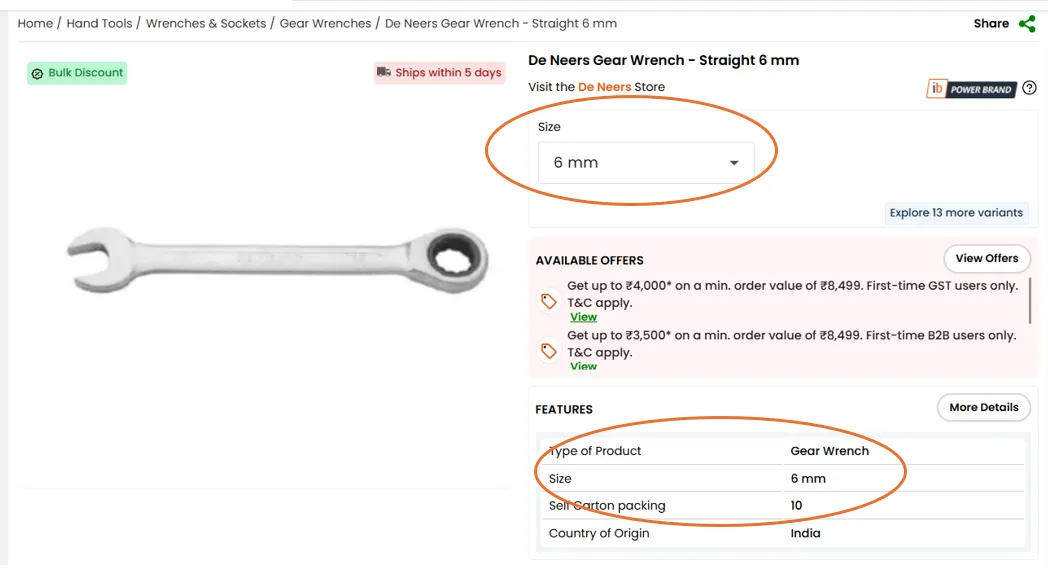The height and width of the screenshot is (570, 1048).
Task: Click the green share icon
Action: 1027,24
